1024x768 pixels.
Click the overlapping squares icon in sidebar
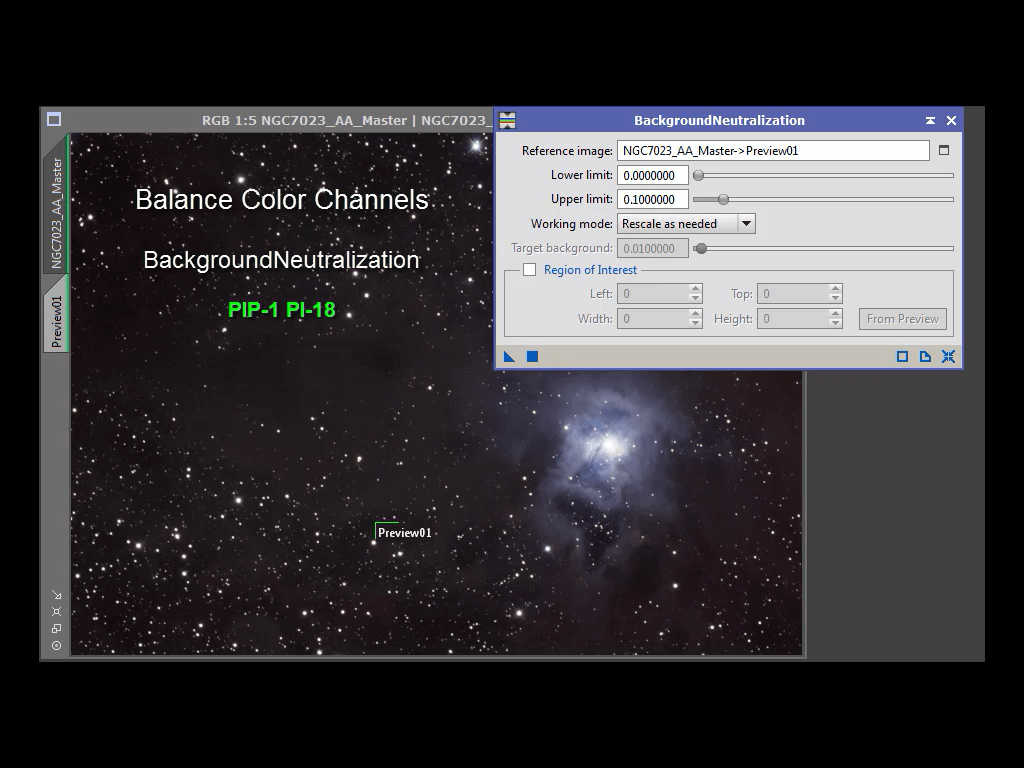pos(56,628)
